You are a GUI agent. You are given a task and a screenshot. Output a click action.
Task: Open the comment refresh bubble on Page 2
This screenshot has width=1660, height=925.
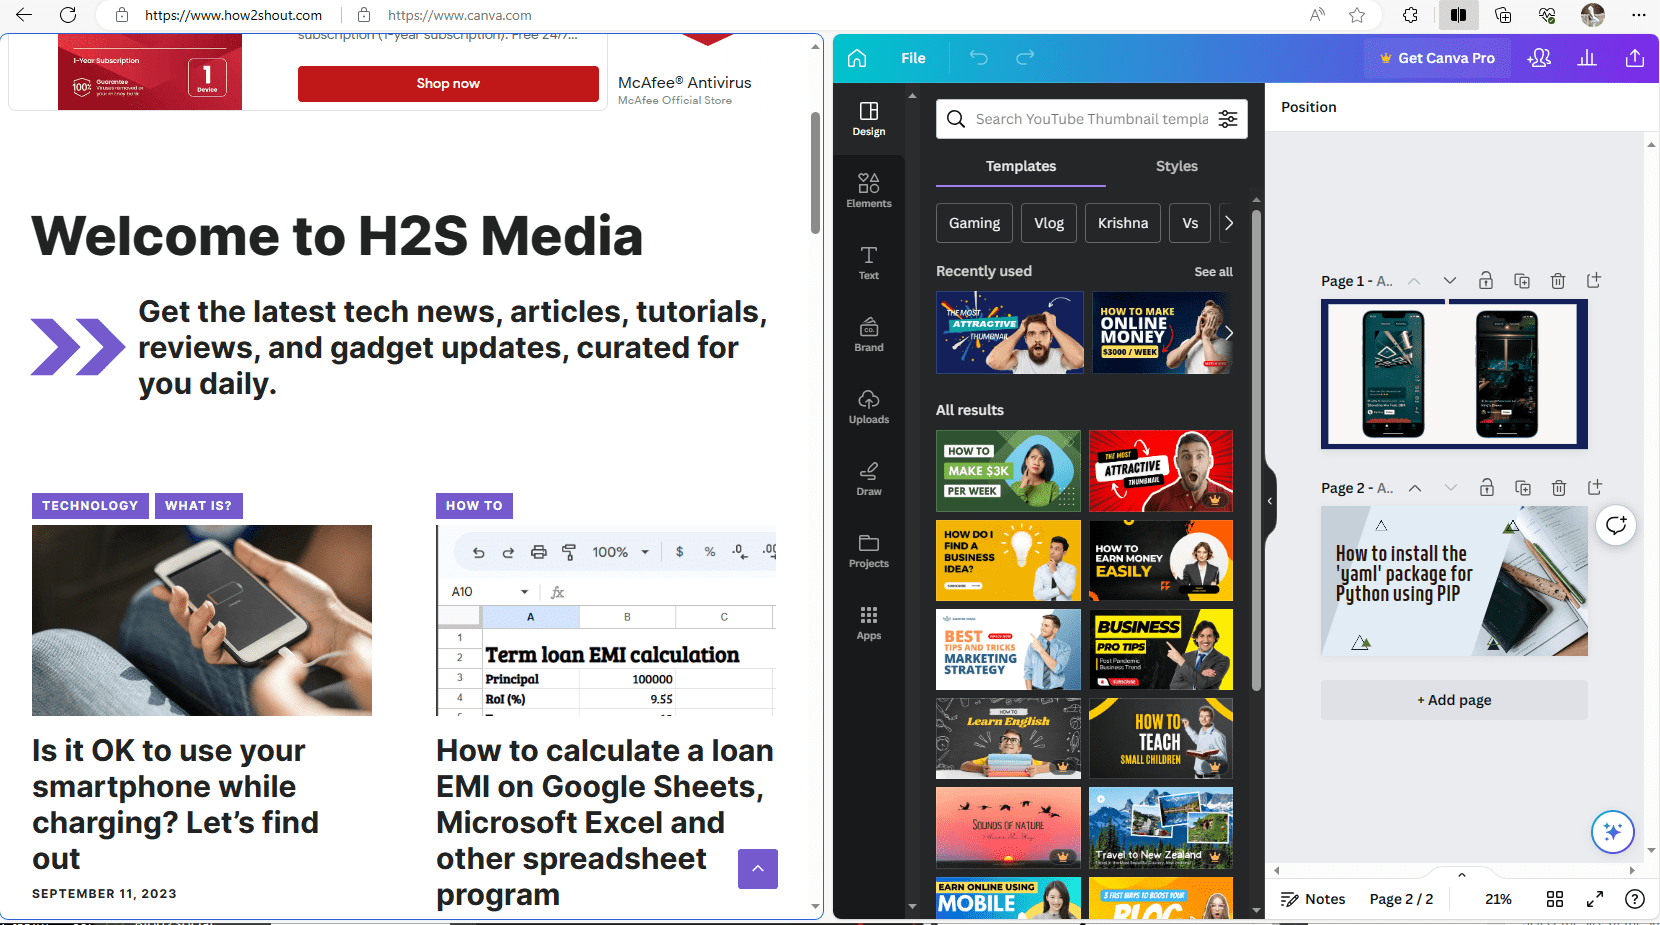1616,525
